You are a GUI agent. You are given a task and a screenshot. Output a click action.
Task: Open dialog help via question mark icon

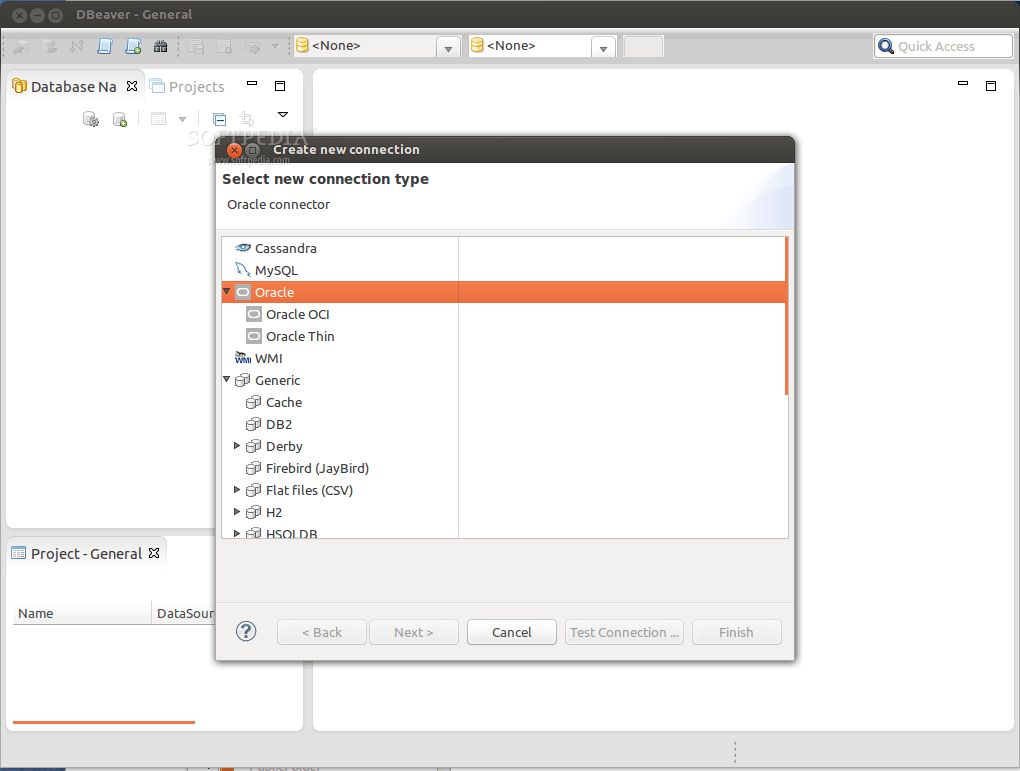[245, 631]
